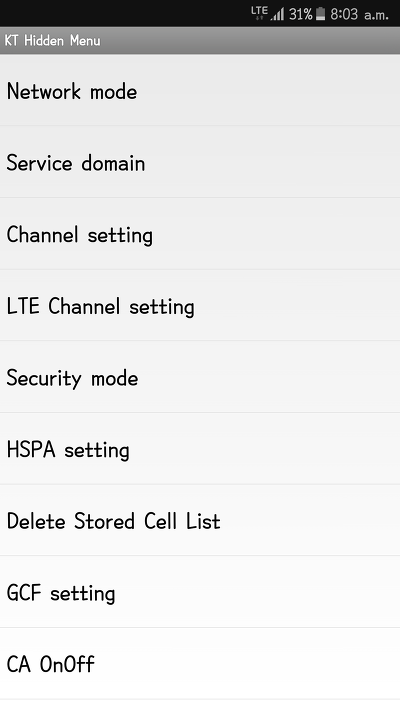Select Channel setting from the list
The height and width of the screenshot is (711, 400).
click(200, 234)
